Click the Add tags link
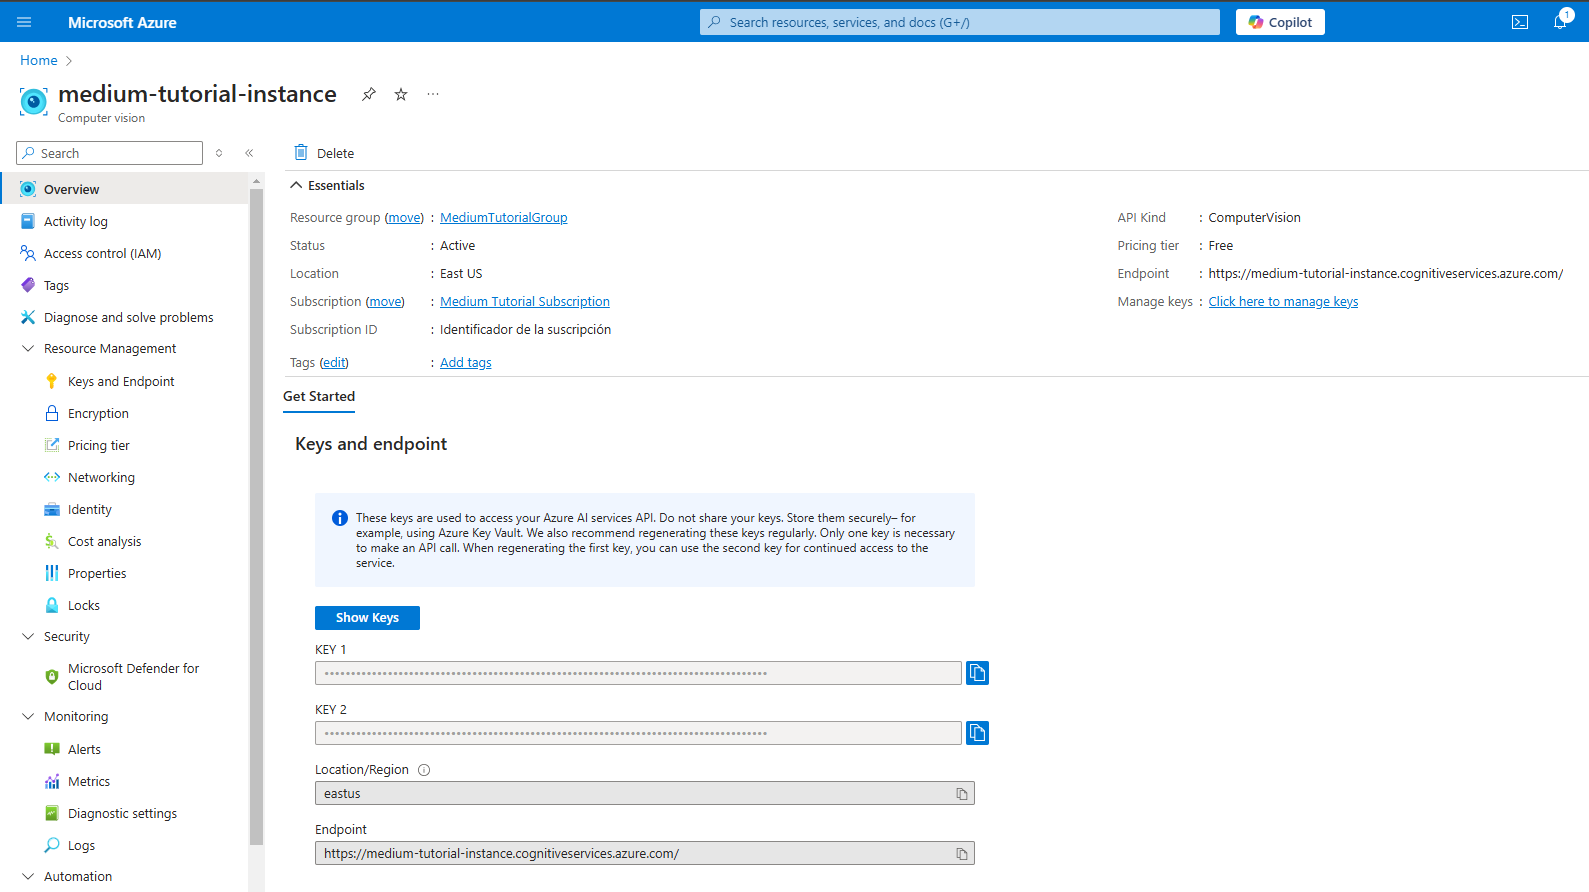 [466, 362]
